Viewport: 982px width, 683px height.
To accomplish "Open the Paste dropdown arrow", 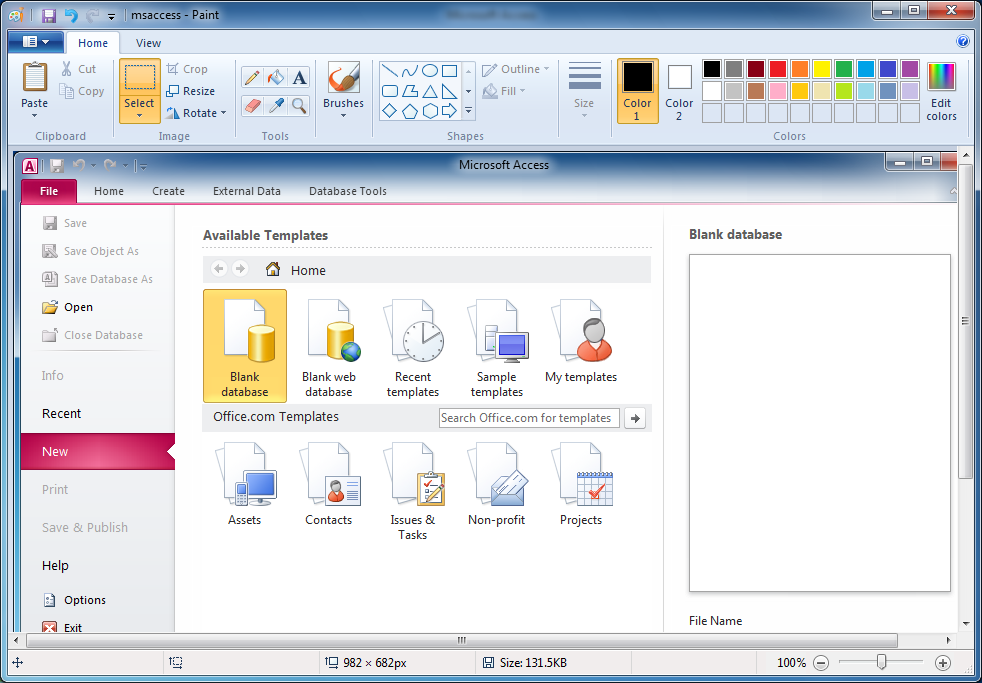I will (x=35, y=116).
